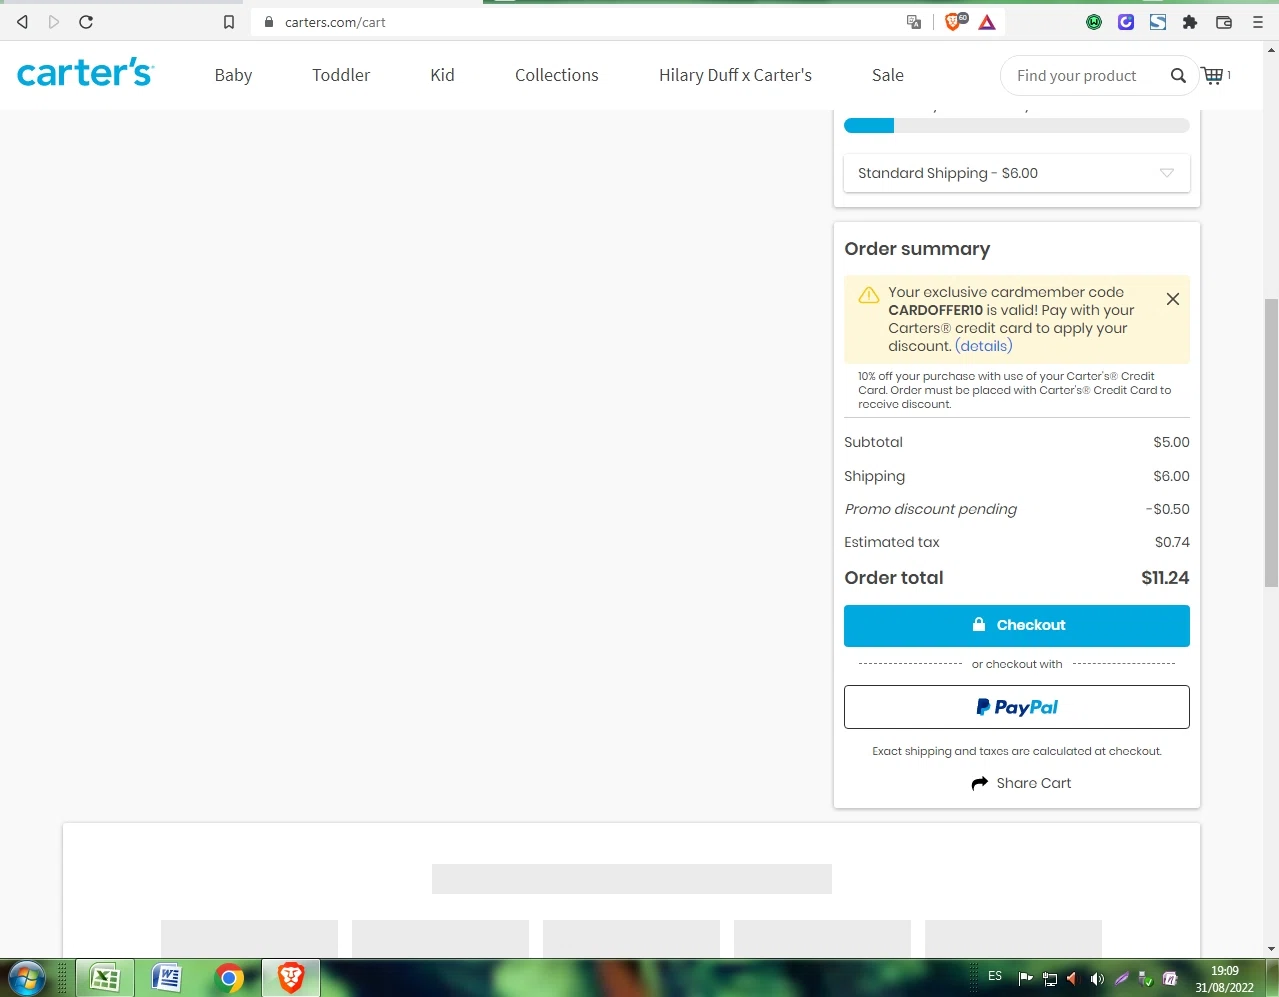Switch to Brave in the taskbar
This screenshot has width=1279, height=997.
(291, 978)
